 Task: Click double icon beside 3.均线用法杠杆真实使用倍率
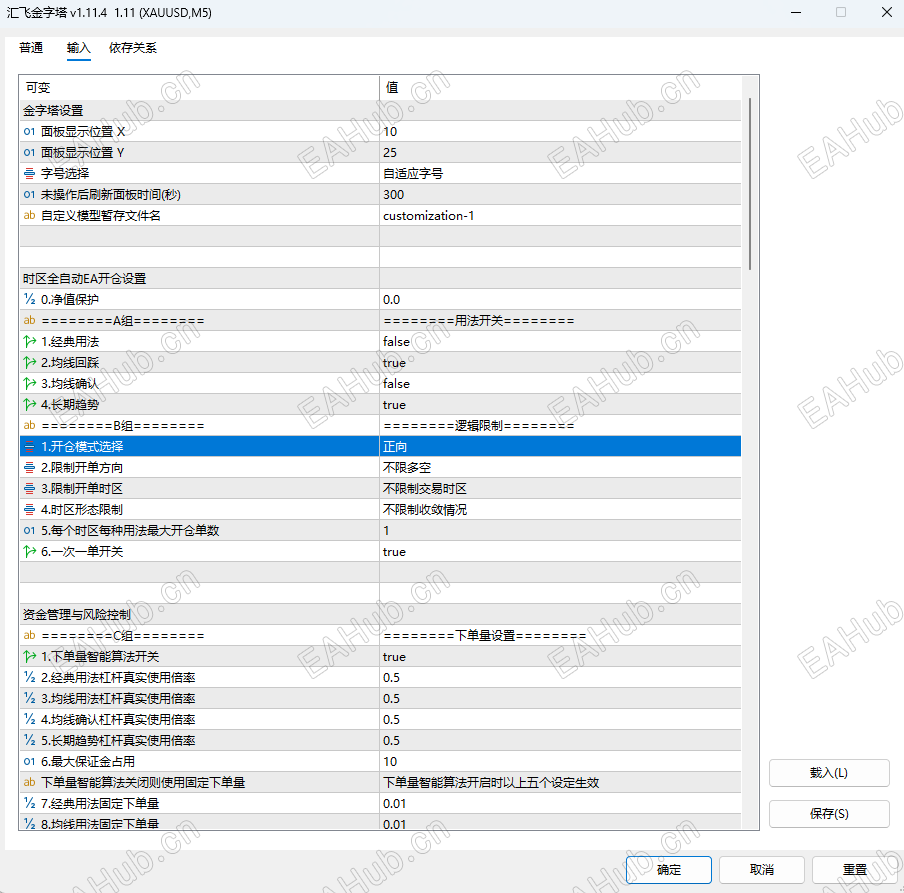[29, 699]
